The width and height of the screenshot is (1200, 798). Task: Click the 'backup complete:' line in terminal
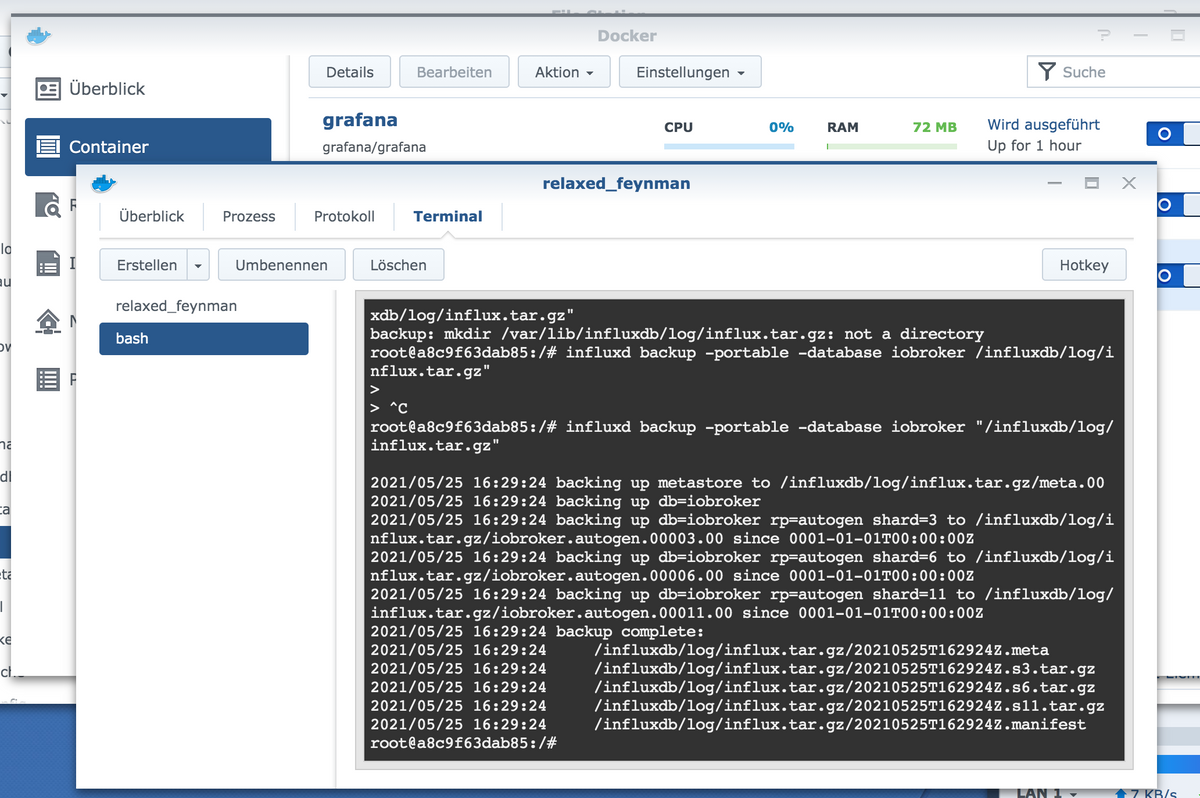pos(537,632)
